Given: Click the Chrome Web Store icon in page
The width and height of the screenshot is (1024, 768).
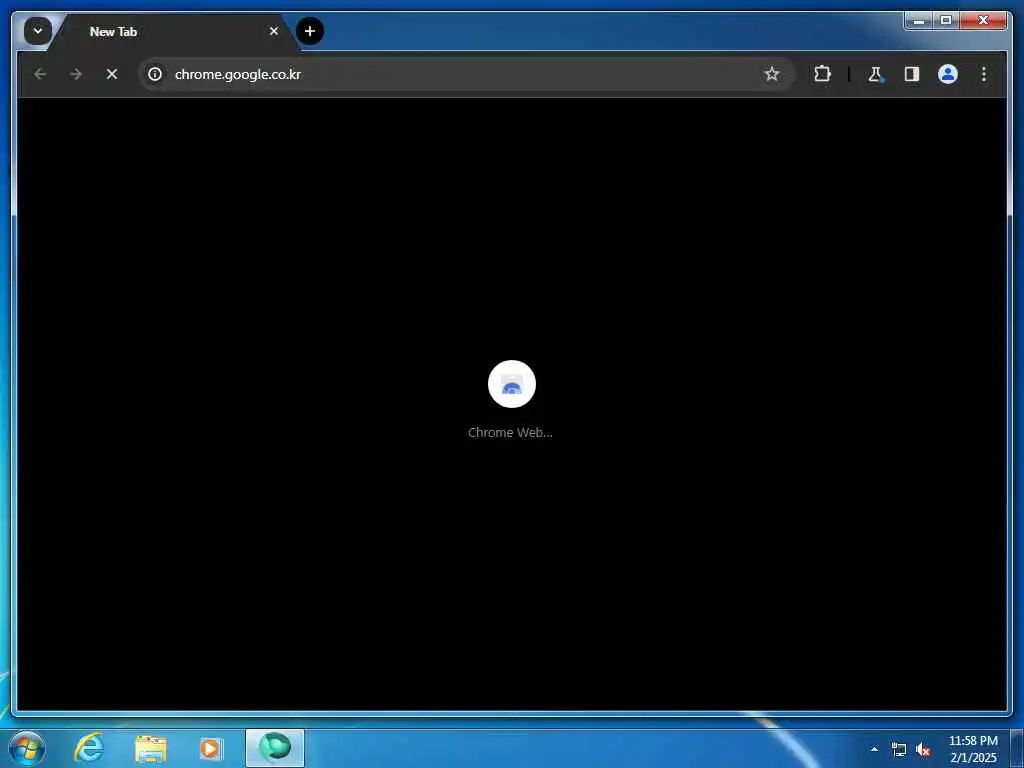Looking at the screenshot, I should pos(512,384).
